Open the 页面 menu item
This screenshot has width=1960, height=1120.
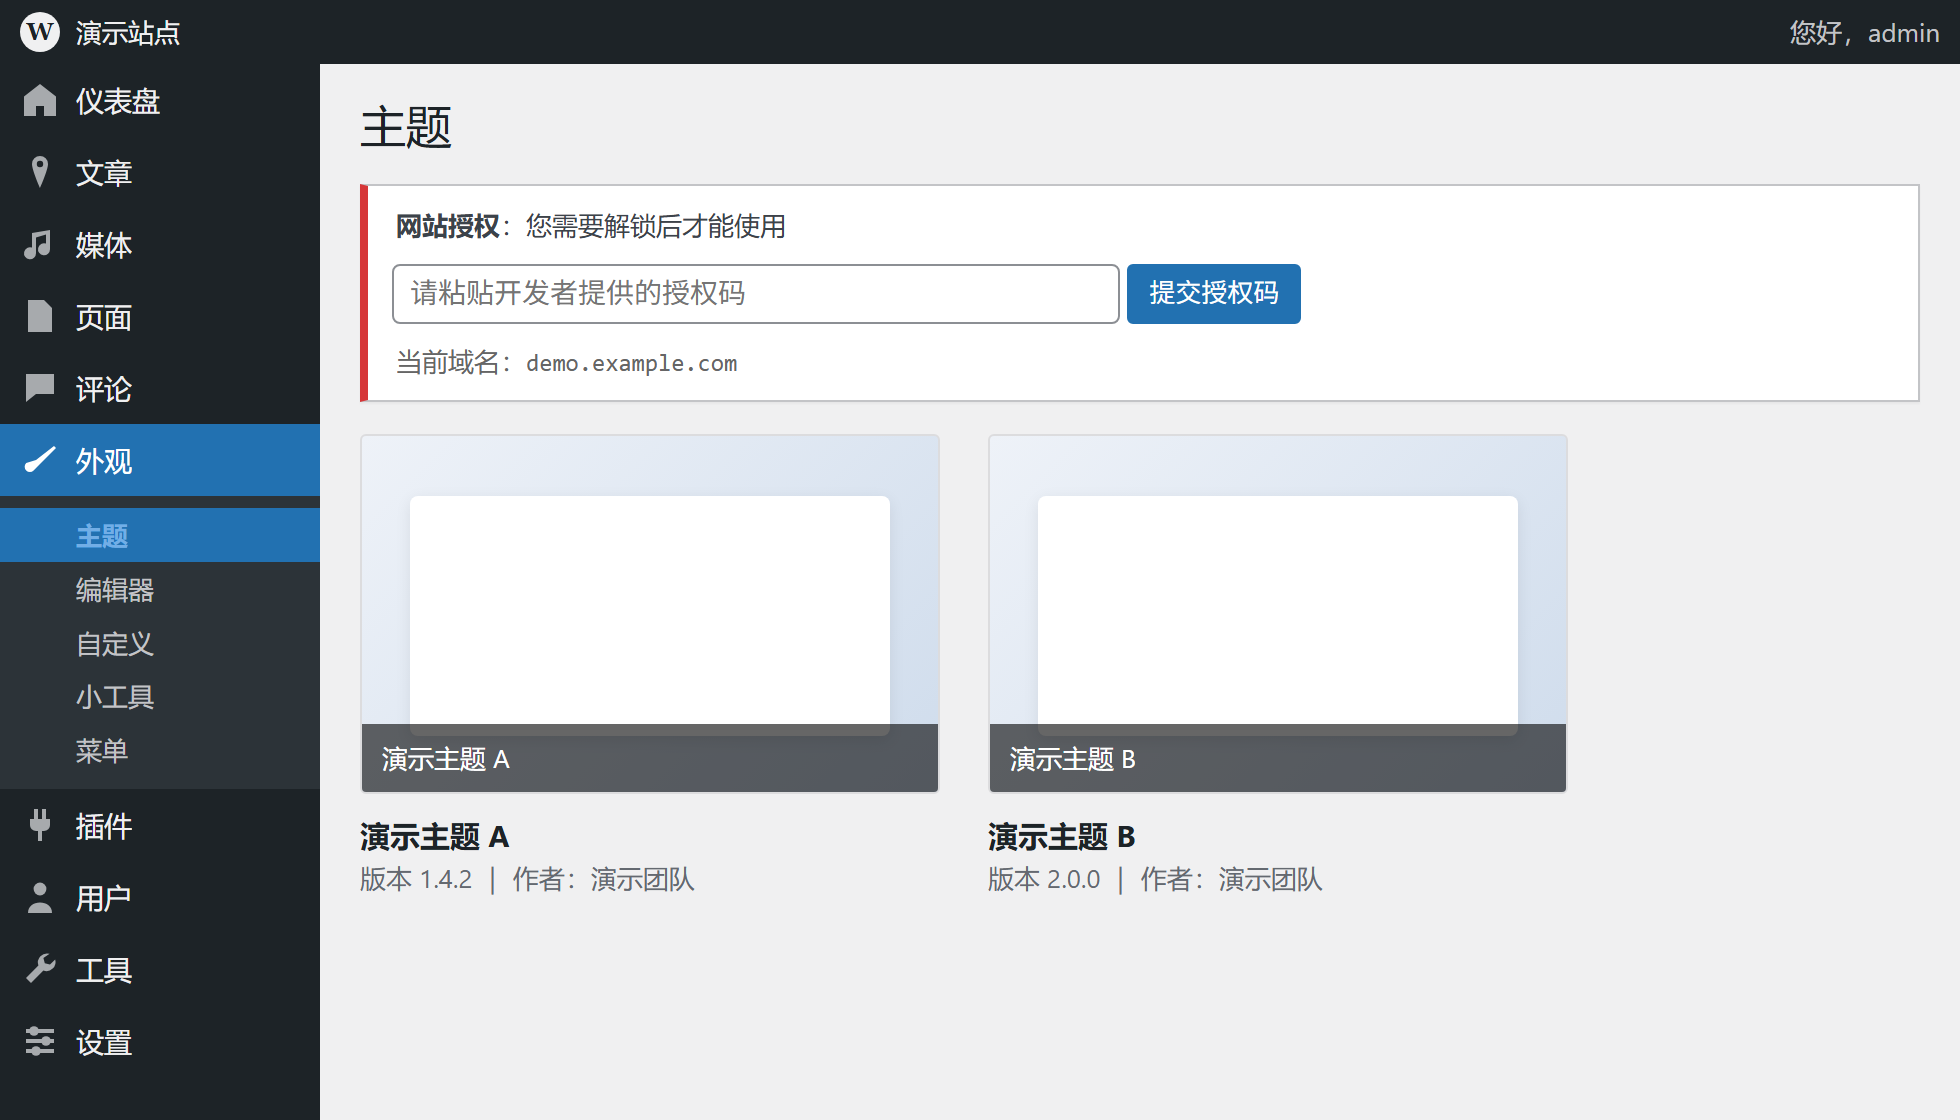tap(160, 316)
